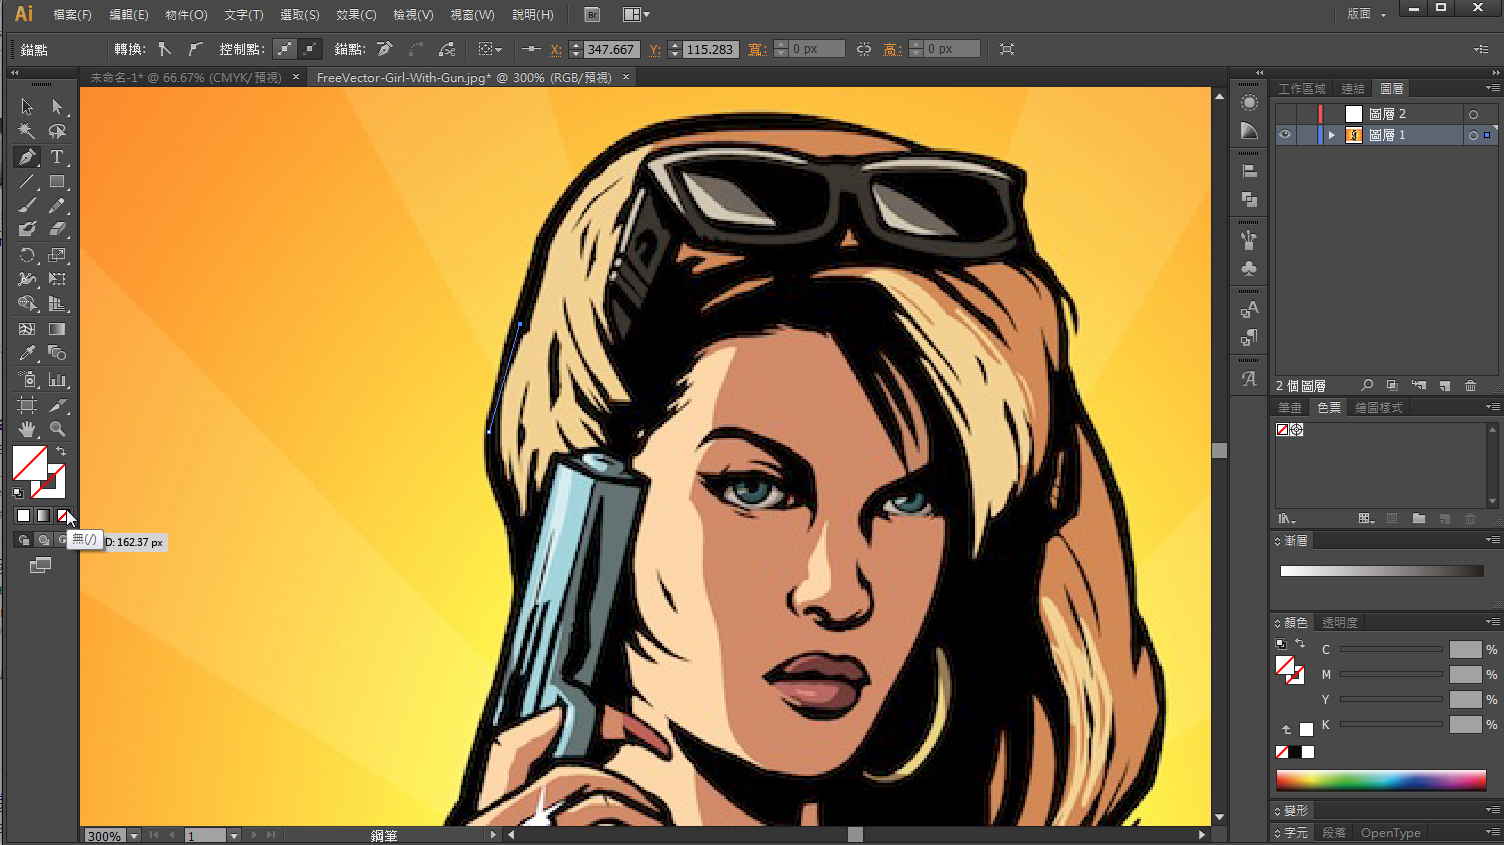The height and width of the screenshot is (845, 1504).
Task: Select the Scale tool
Action: pos(57,255)
